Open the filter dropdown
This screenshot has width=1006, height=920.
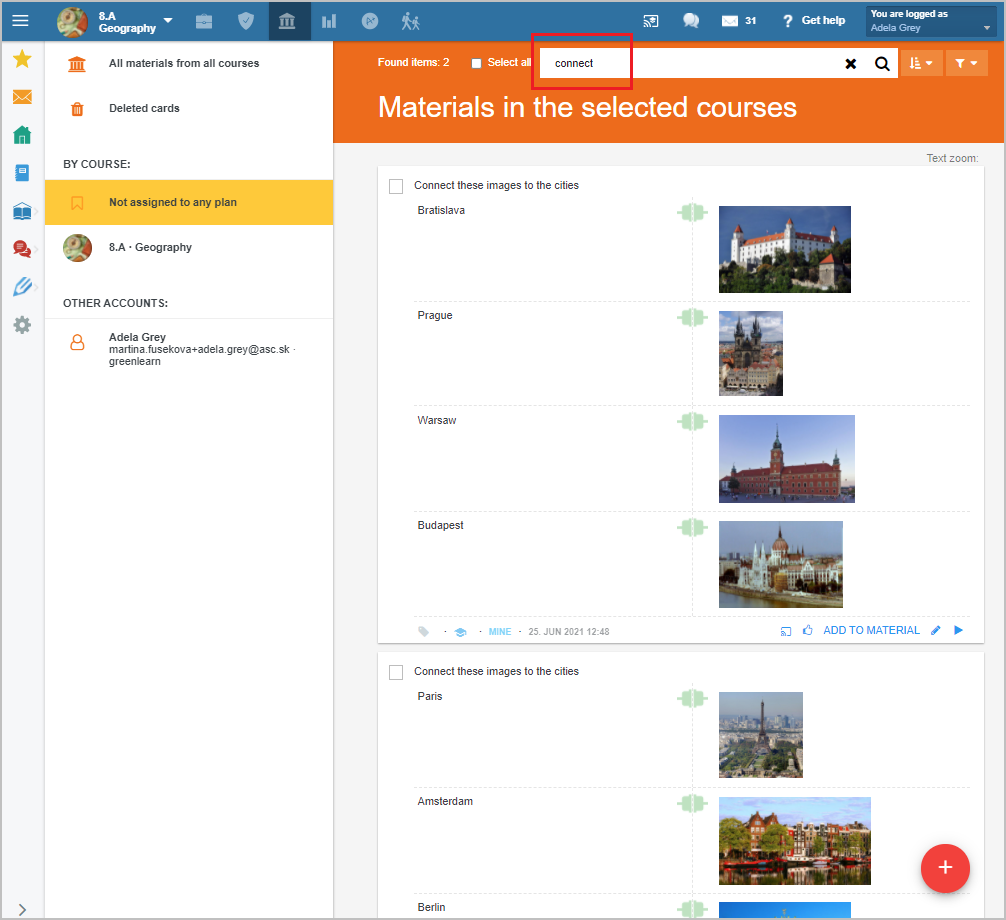(966, 63)
